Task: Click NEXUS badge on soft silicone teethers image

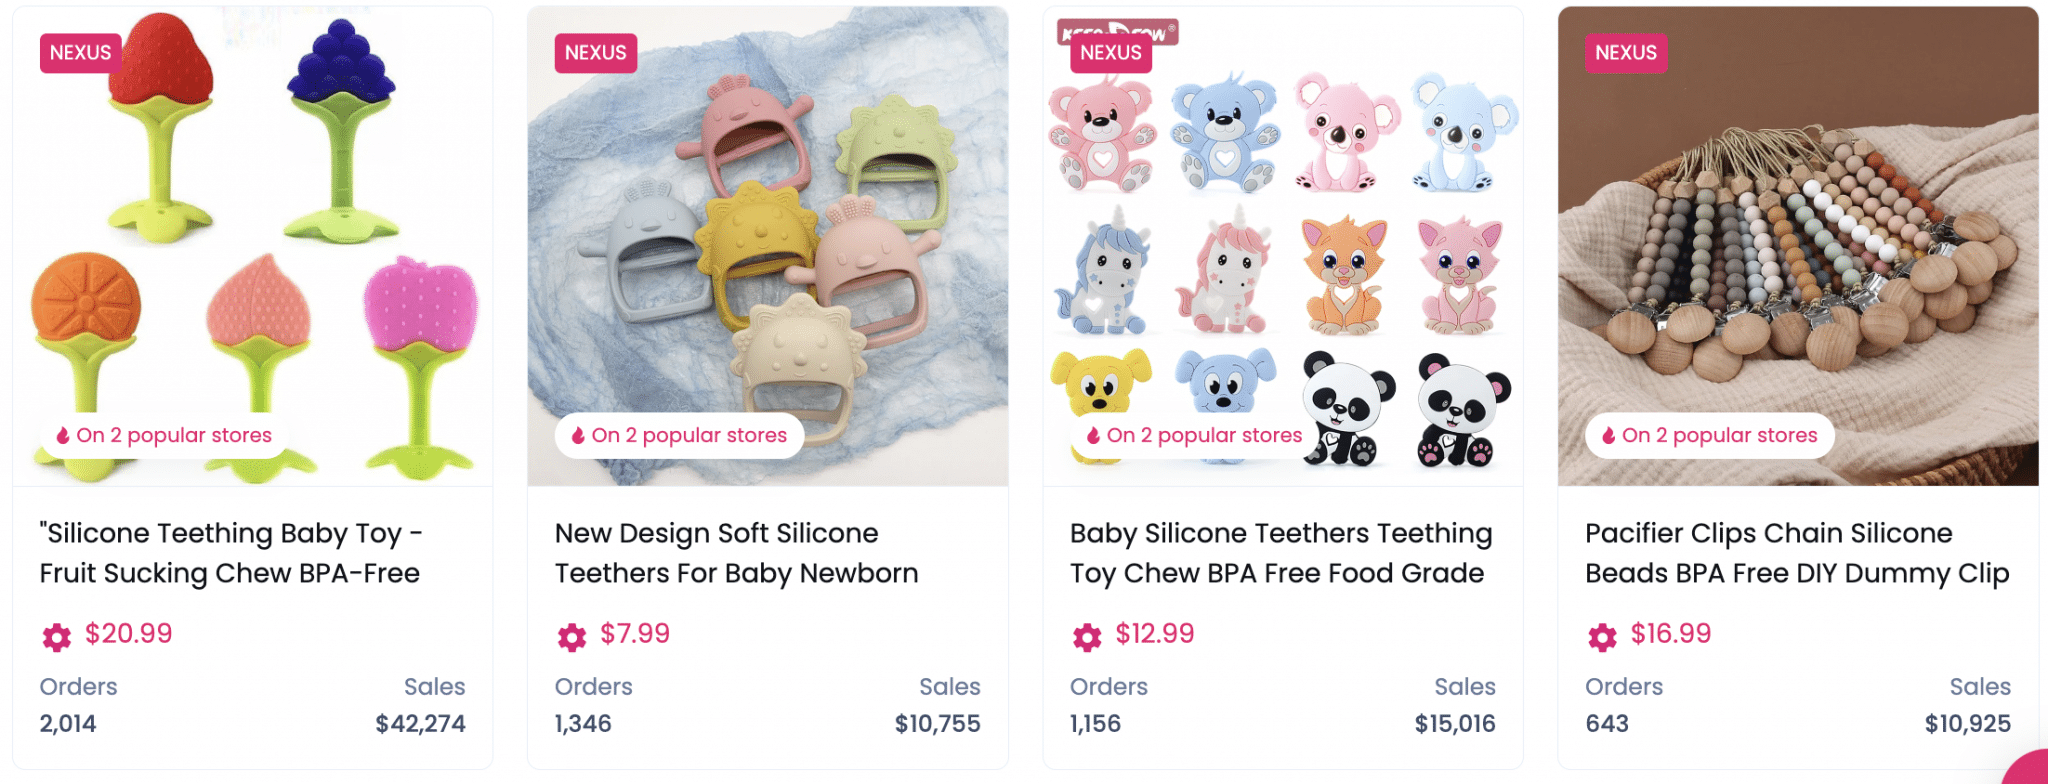Action: tap(595, 53)
